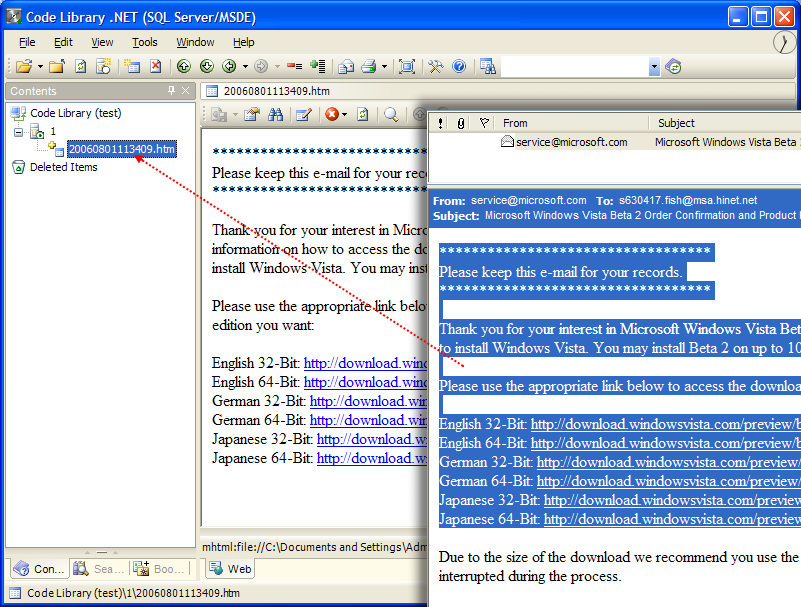Click the red minus collapse-all icon
Viewport: 801px width, 607px height.
(x=294, y=66)
